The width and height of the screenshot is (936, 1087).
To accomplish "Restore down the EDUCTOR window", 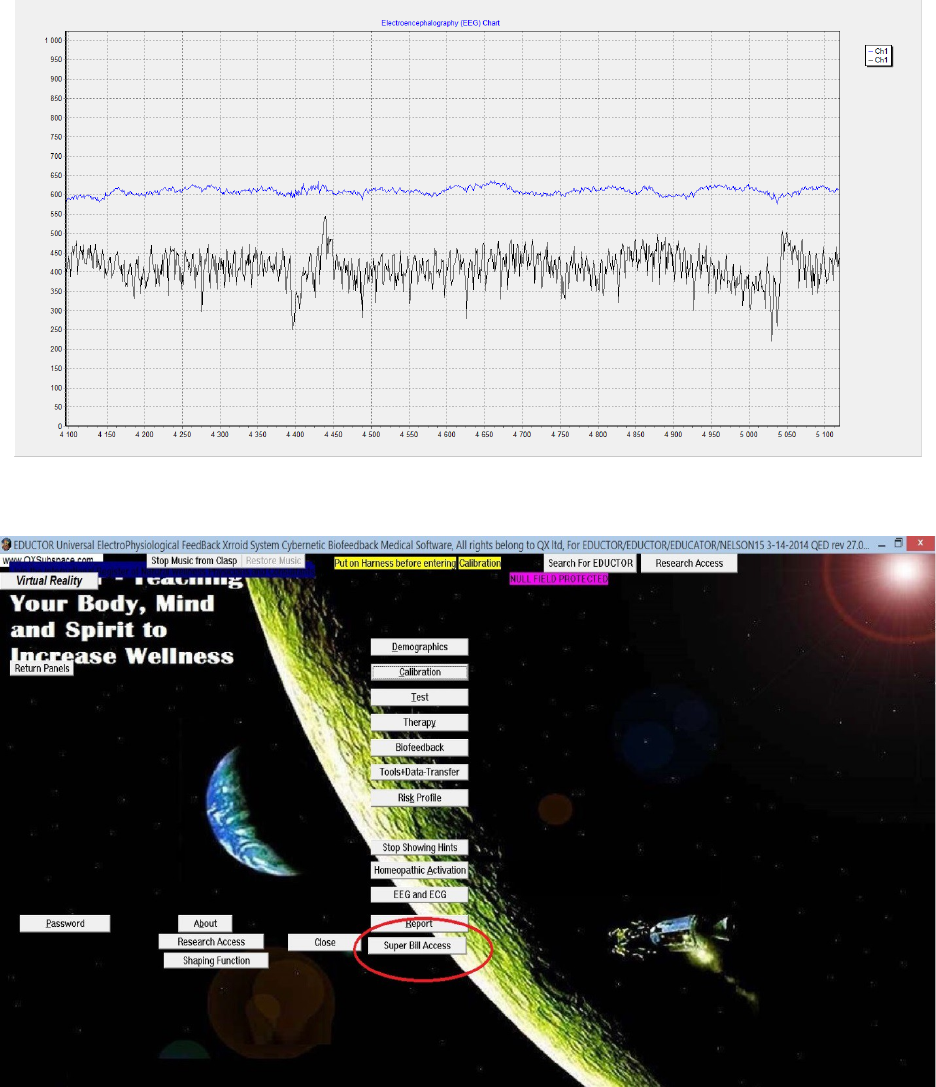I will 899,544.
